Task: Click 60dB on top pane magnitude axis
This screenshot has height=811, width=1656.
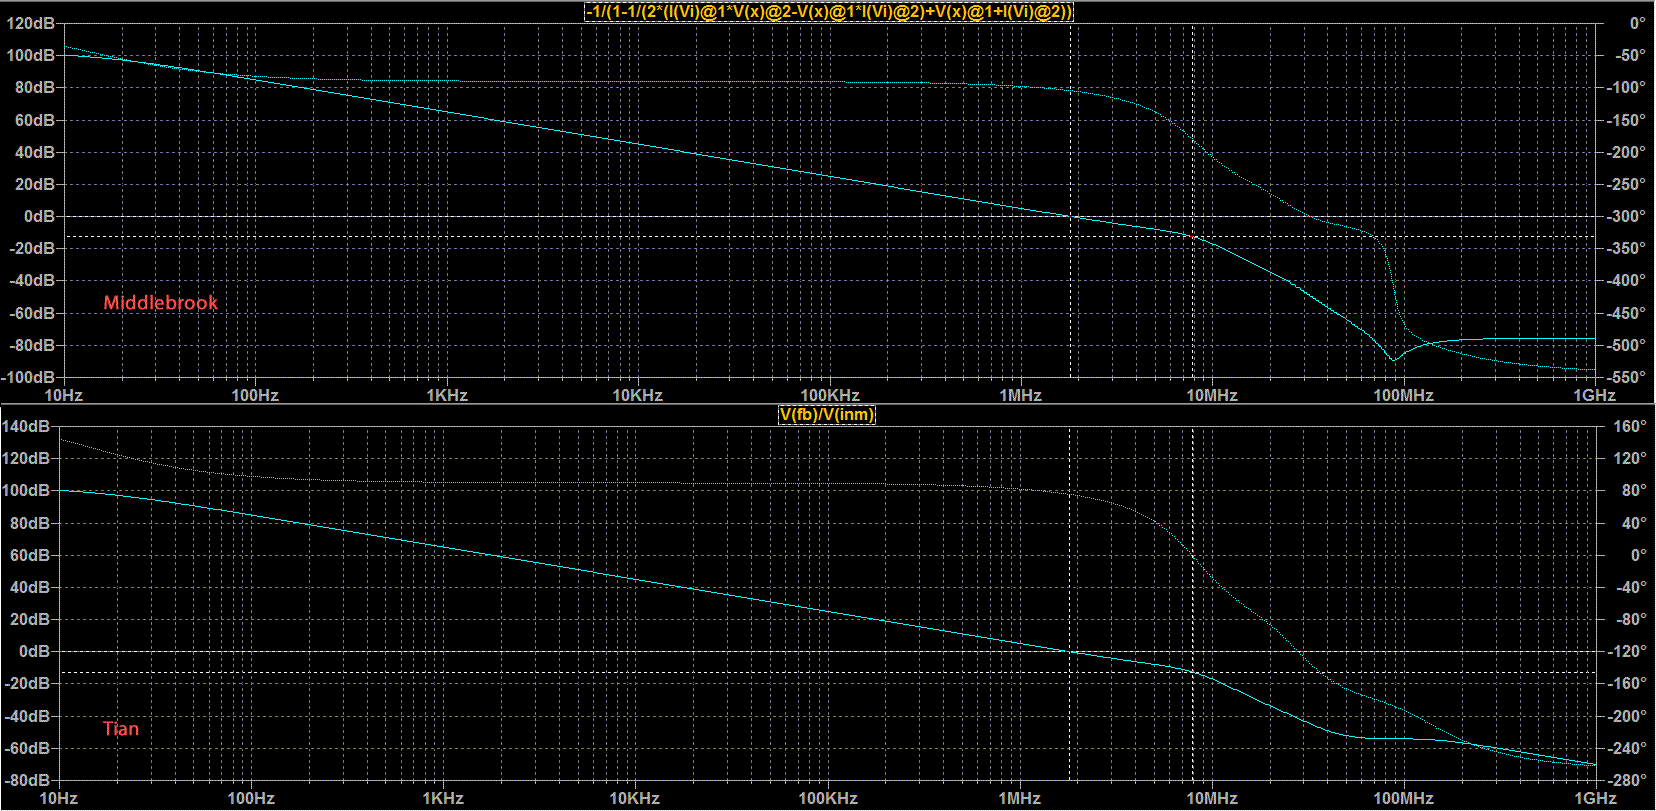Action: point(34,120)
